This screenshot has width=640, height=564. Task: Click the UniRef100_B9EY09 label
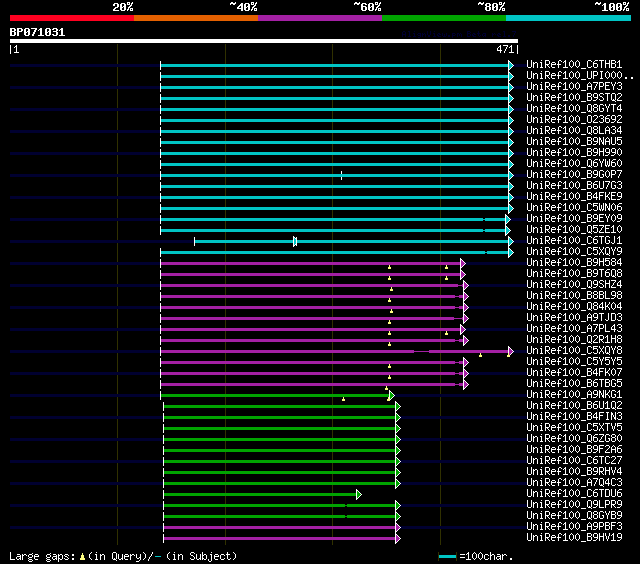click(x=574, y=218)
